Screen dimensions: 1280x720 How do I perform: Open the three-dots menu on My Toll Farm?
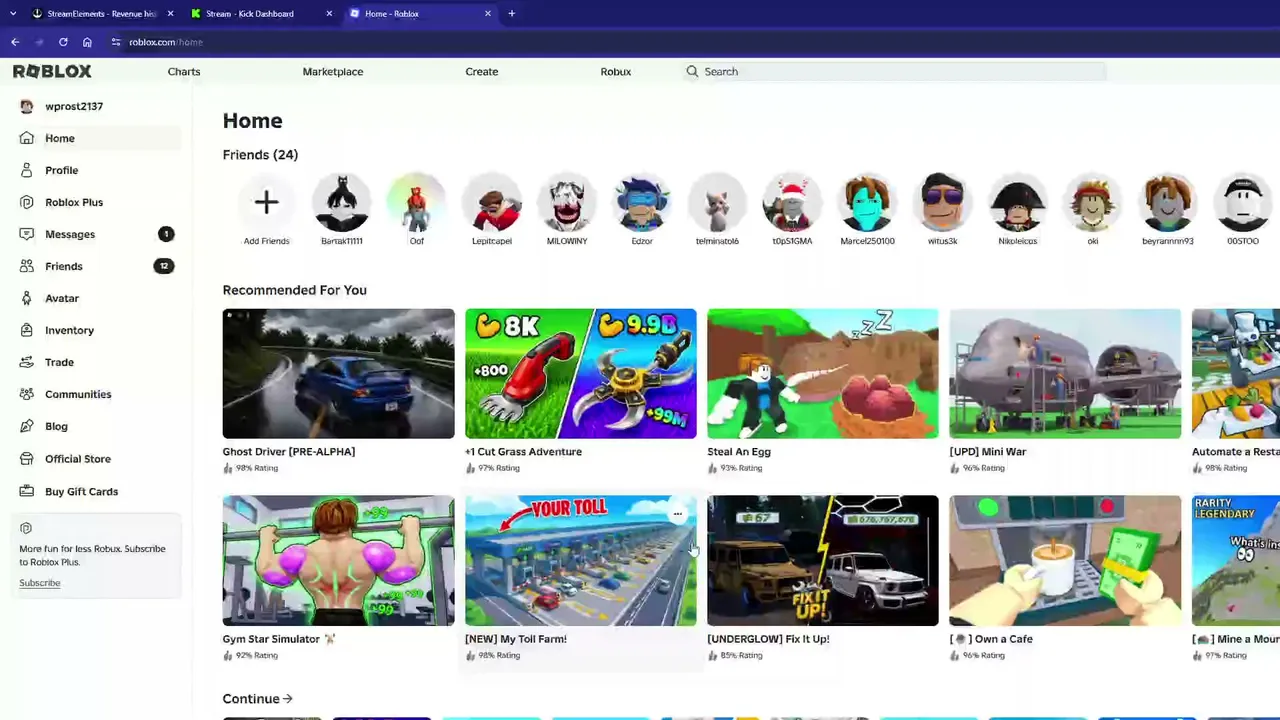point(677,514)
